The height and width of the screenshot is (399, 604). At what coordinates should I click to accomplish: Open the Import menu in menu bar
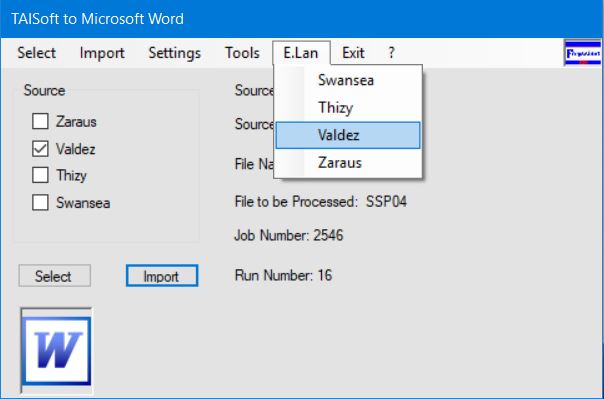tap(102, 53)
